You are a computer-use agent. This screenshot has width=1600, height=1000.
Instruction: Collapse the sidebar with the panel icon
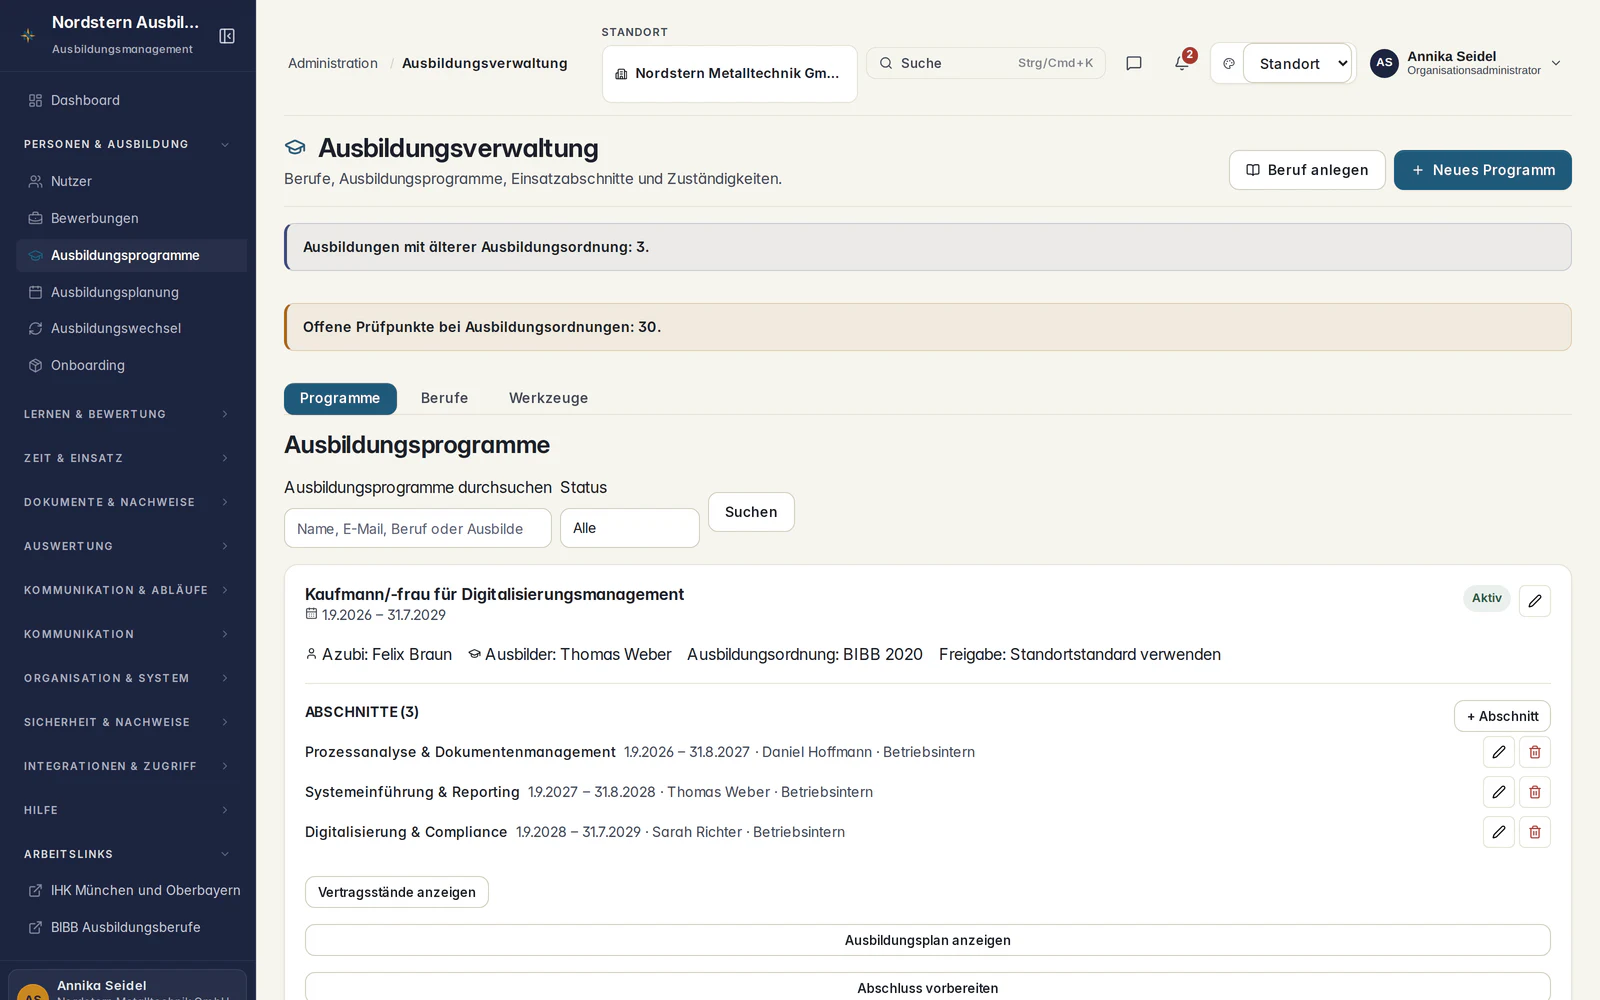[x=227, y=36]
